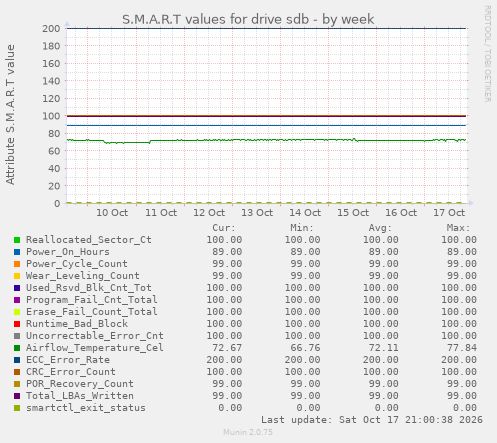Viewport: 497px width, 443px height.
Task: Select the Program_Fail_Cnt_Total legend label
Action: pos(92,300)
